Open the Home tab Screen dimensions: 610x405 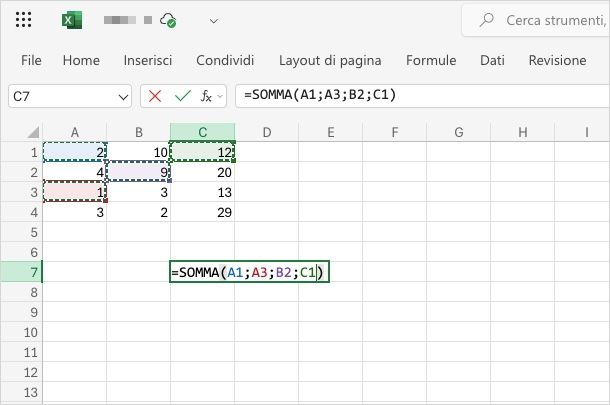click(x=81, y=60)
